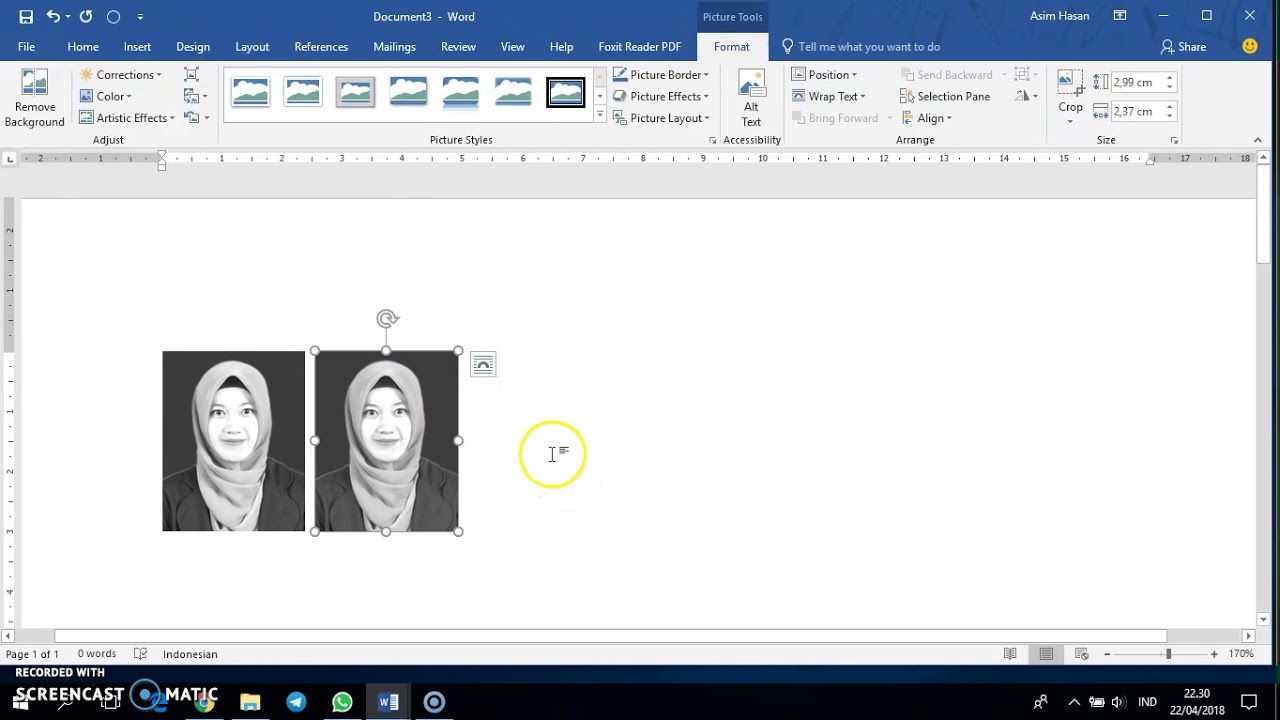Click the rotation handle above selected picture
The height and width of the screenshot is (720, 1280).
click(387, 319)
